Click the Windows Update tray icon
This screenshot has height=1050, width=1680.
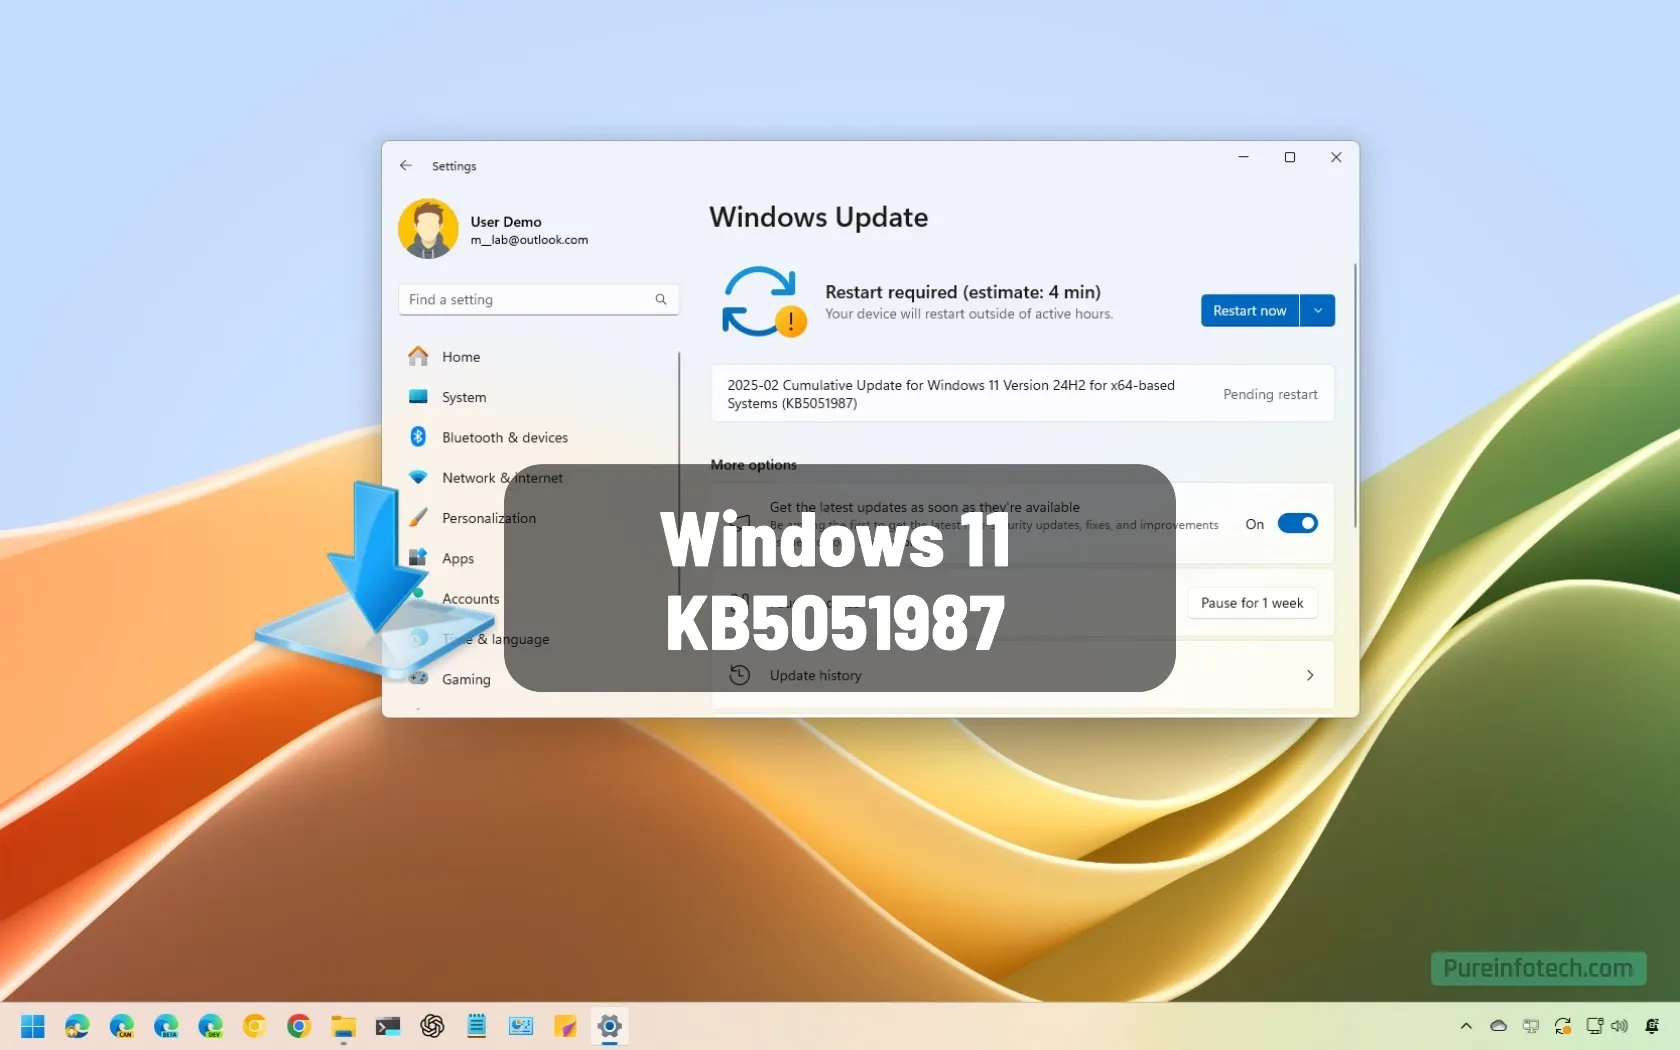(x=1563, y=1026)
